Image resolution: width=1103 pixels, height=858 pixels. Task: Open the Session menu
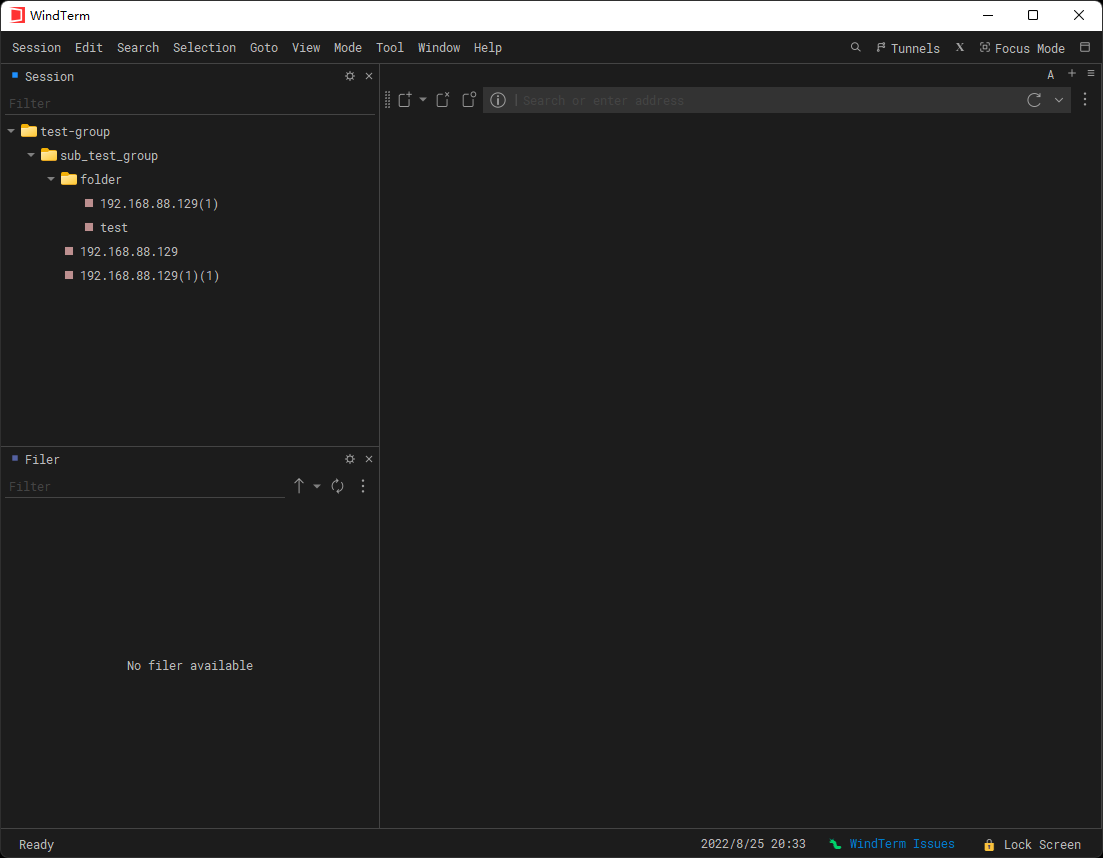(x=37, y=48)
